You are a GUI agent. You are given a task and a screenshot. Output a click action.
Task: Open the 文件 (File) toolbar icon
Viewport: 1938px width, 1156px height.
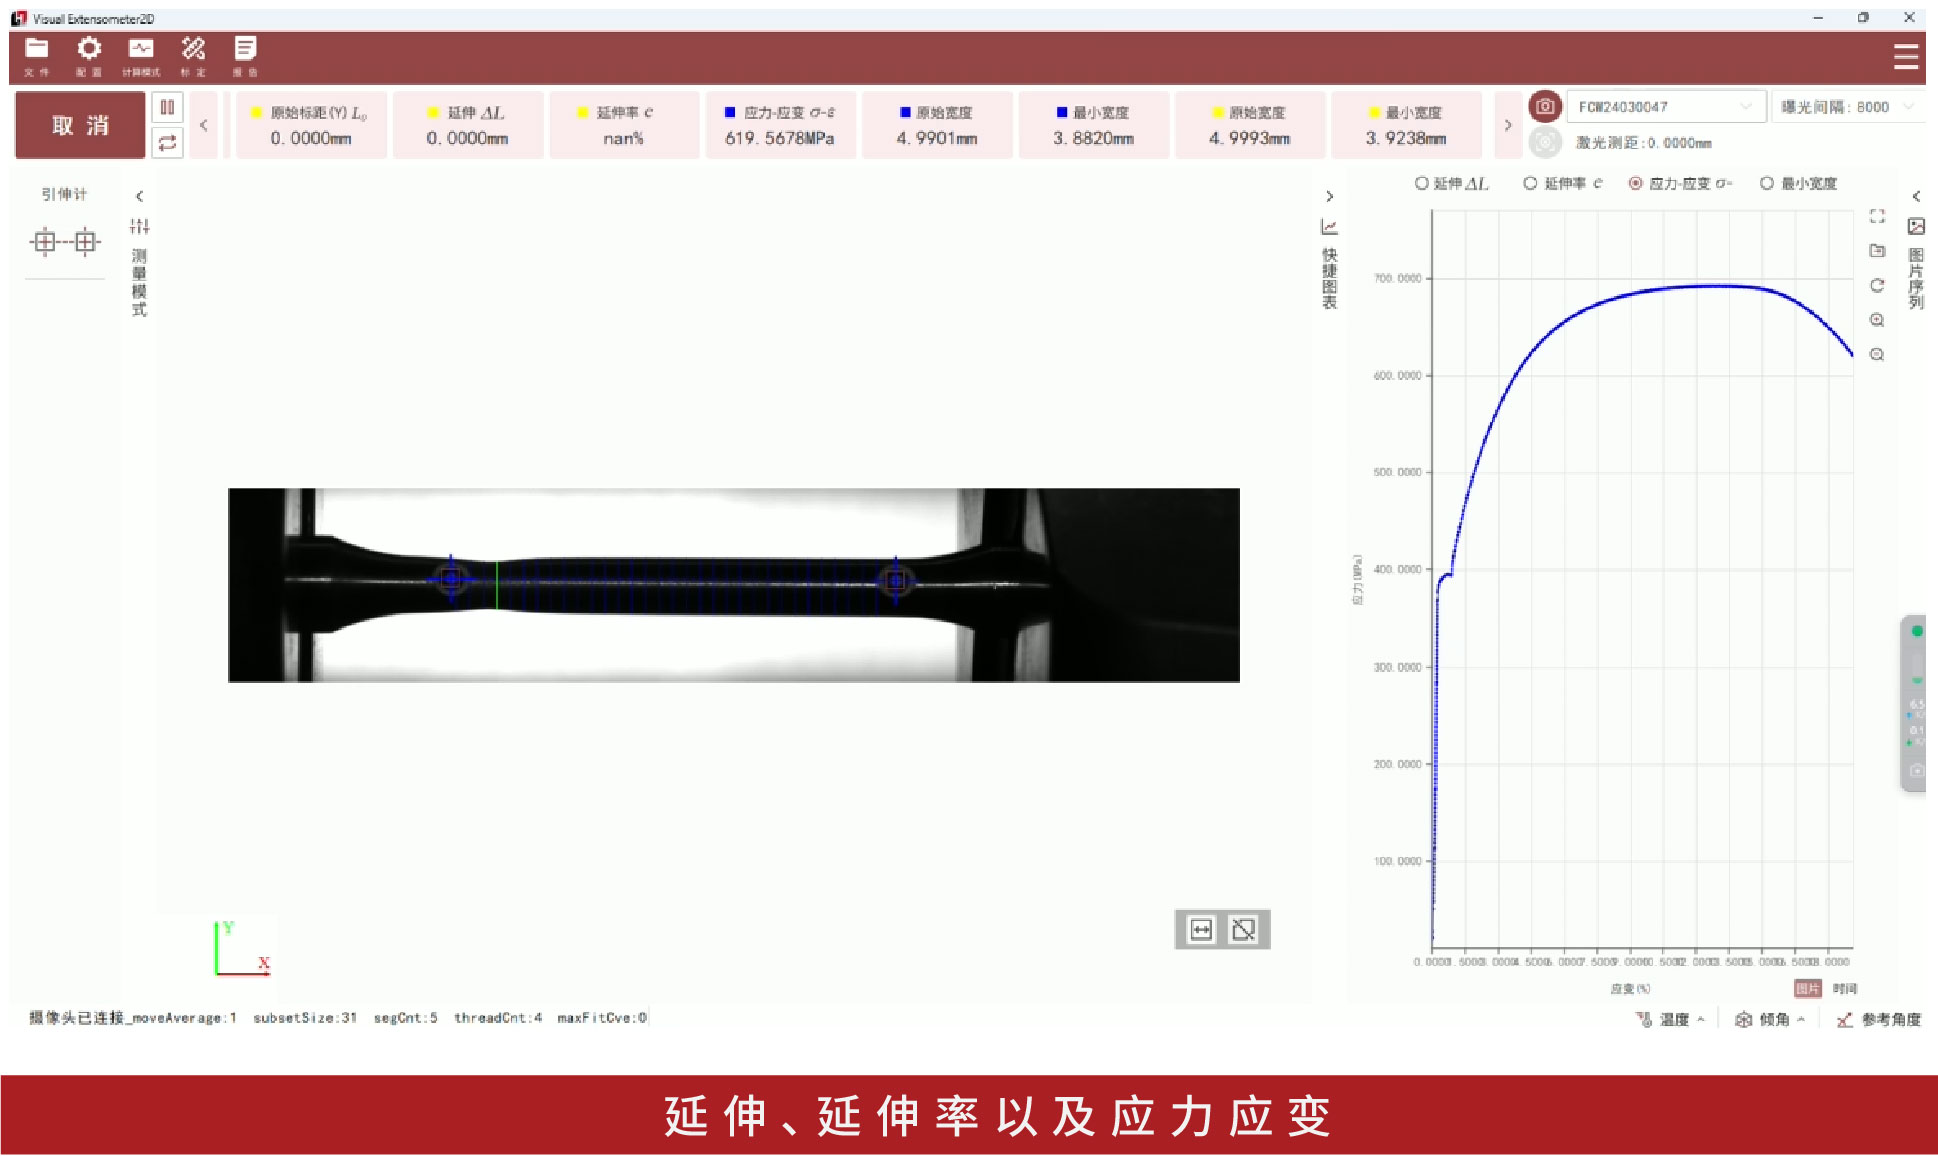(37, 54)
